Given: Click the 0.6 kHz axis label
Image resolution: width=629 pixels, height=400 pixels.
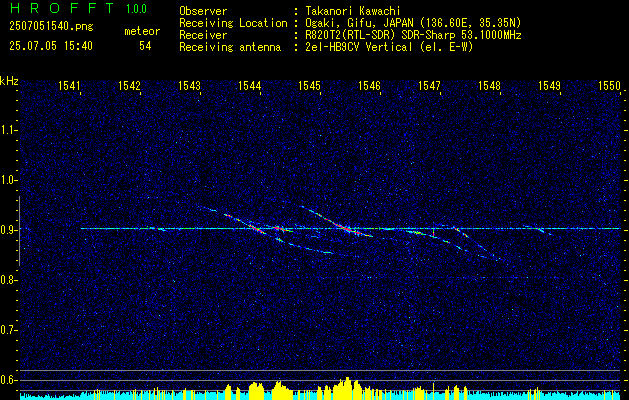Looking at the screenshot, I should (8, 380).
